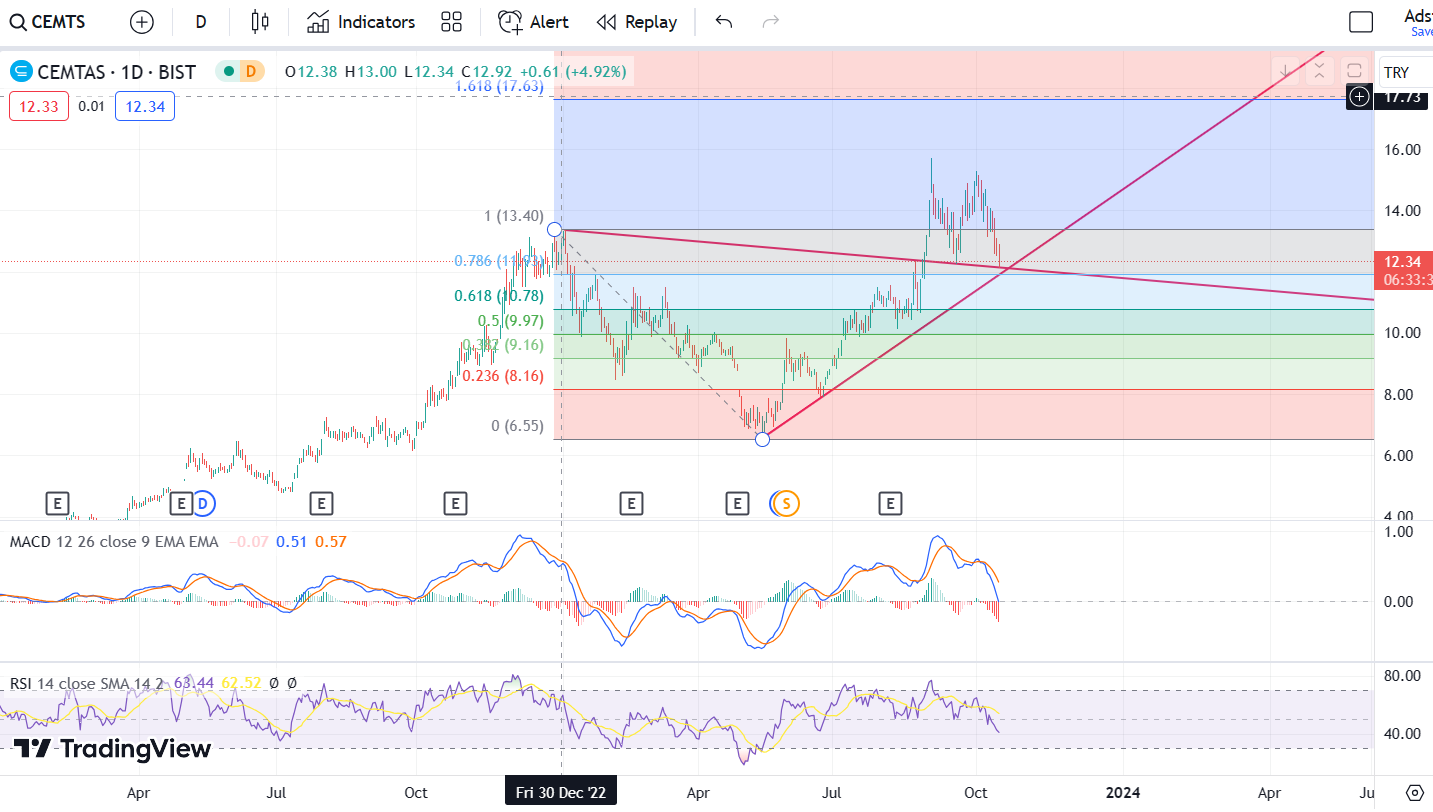Click the 0.618 (10.78) Fibonacci label
This screenshot has width=1433, height=812.
[x=497, y=296]
